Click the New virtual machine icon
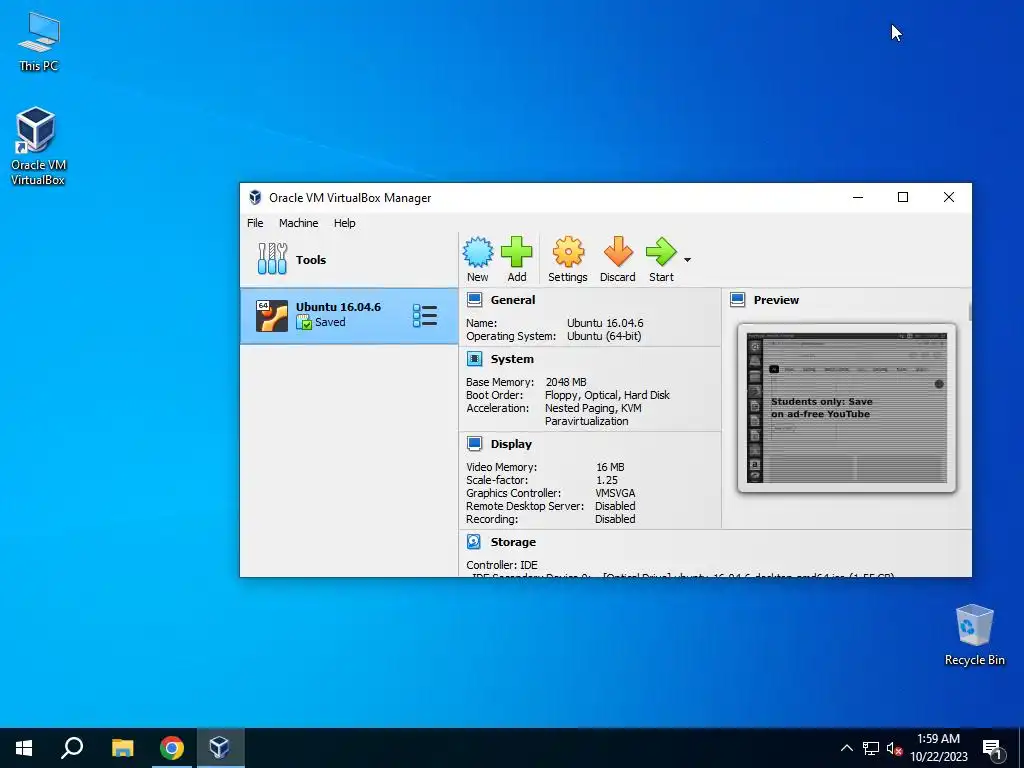The height and width of the screenshot is (768, 1024). click(x=478, y=253)
